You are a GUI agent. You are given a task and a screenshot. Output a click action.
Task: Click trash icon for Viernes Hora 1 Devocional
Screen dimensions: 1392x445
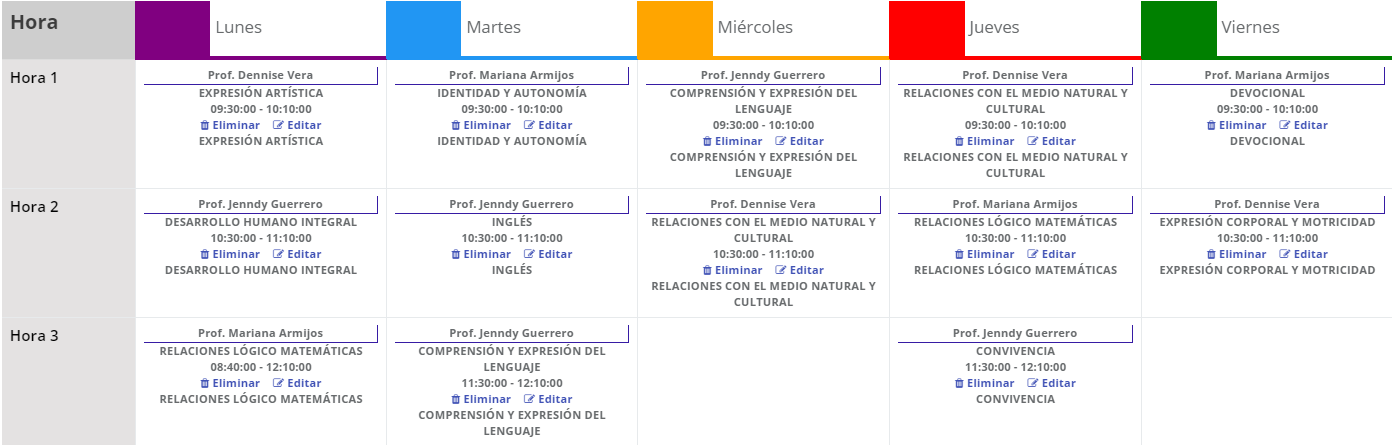click(x=1211, y=125)
